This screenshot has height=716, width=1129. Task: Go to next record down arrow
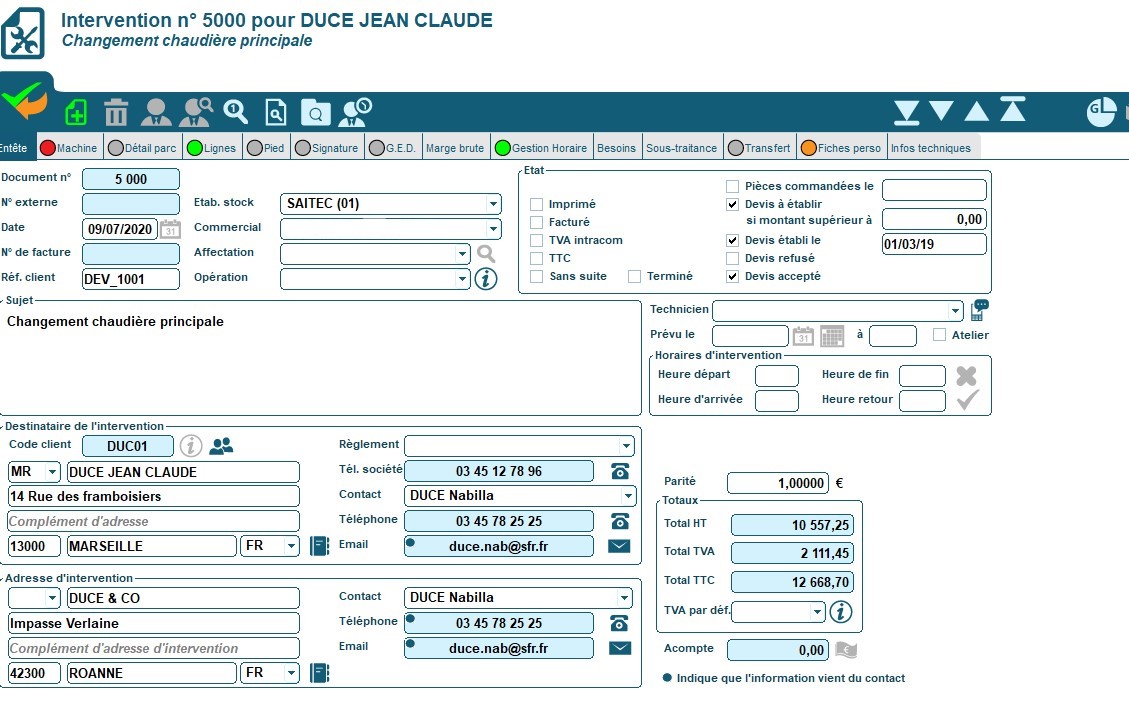(941, 111)
